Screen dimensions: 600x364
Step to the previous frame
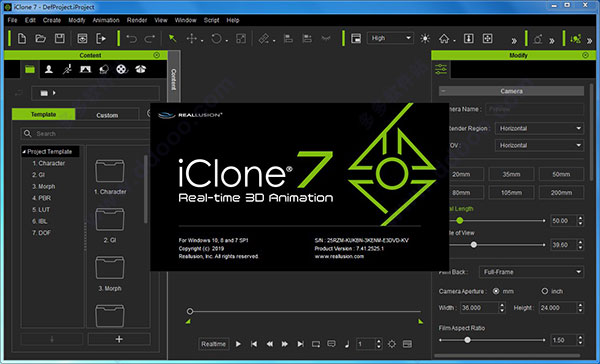(269, 344)
